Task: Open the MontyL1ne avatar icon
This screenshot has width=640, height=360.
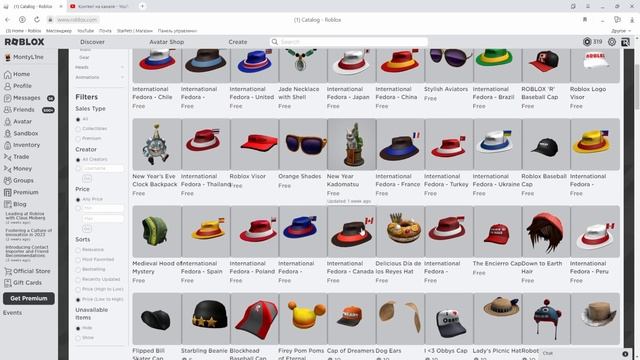Action: [x=7, y=57]
